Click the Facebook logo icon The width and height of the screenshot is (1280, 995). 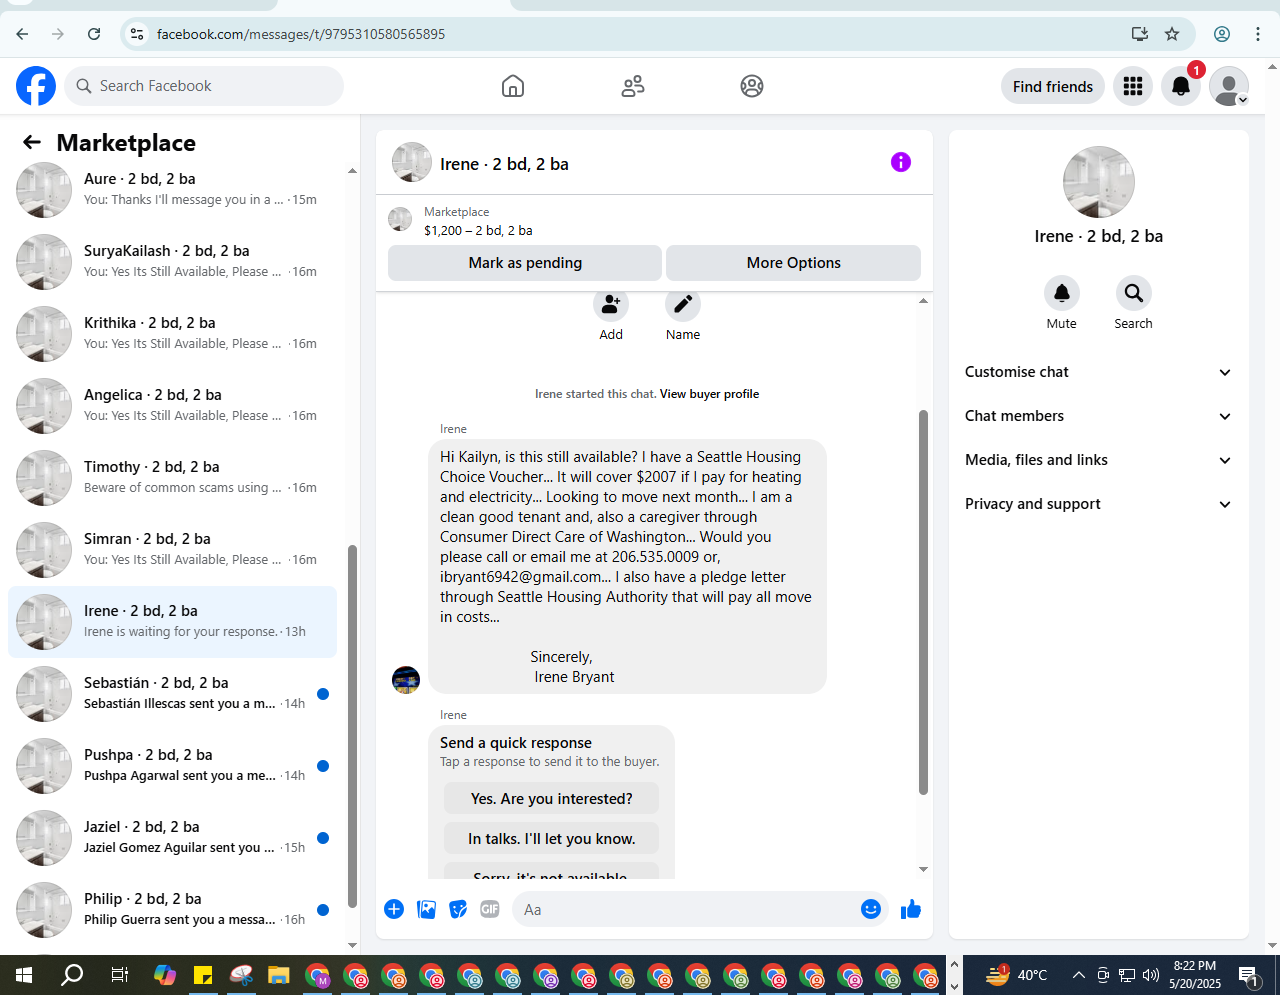(36, 86)
